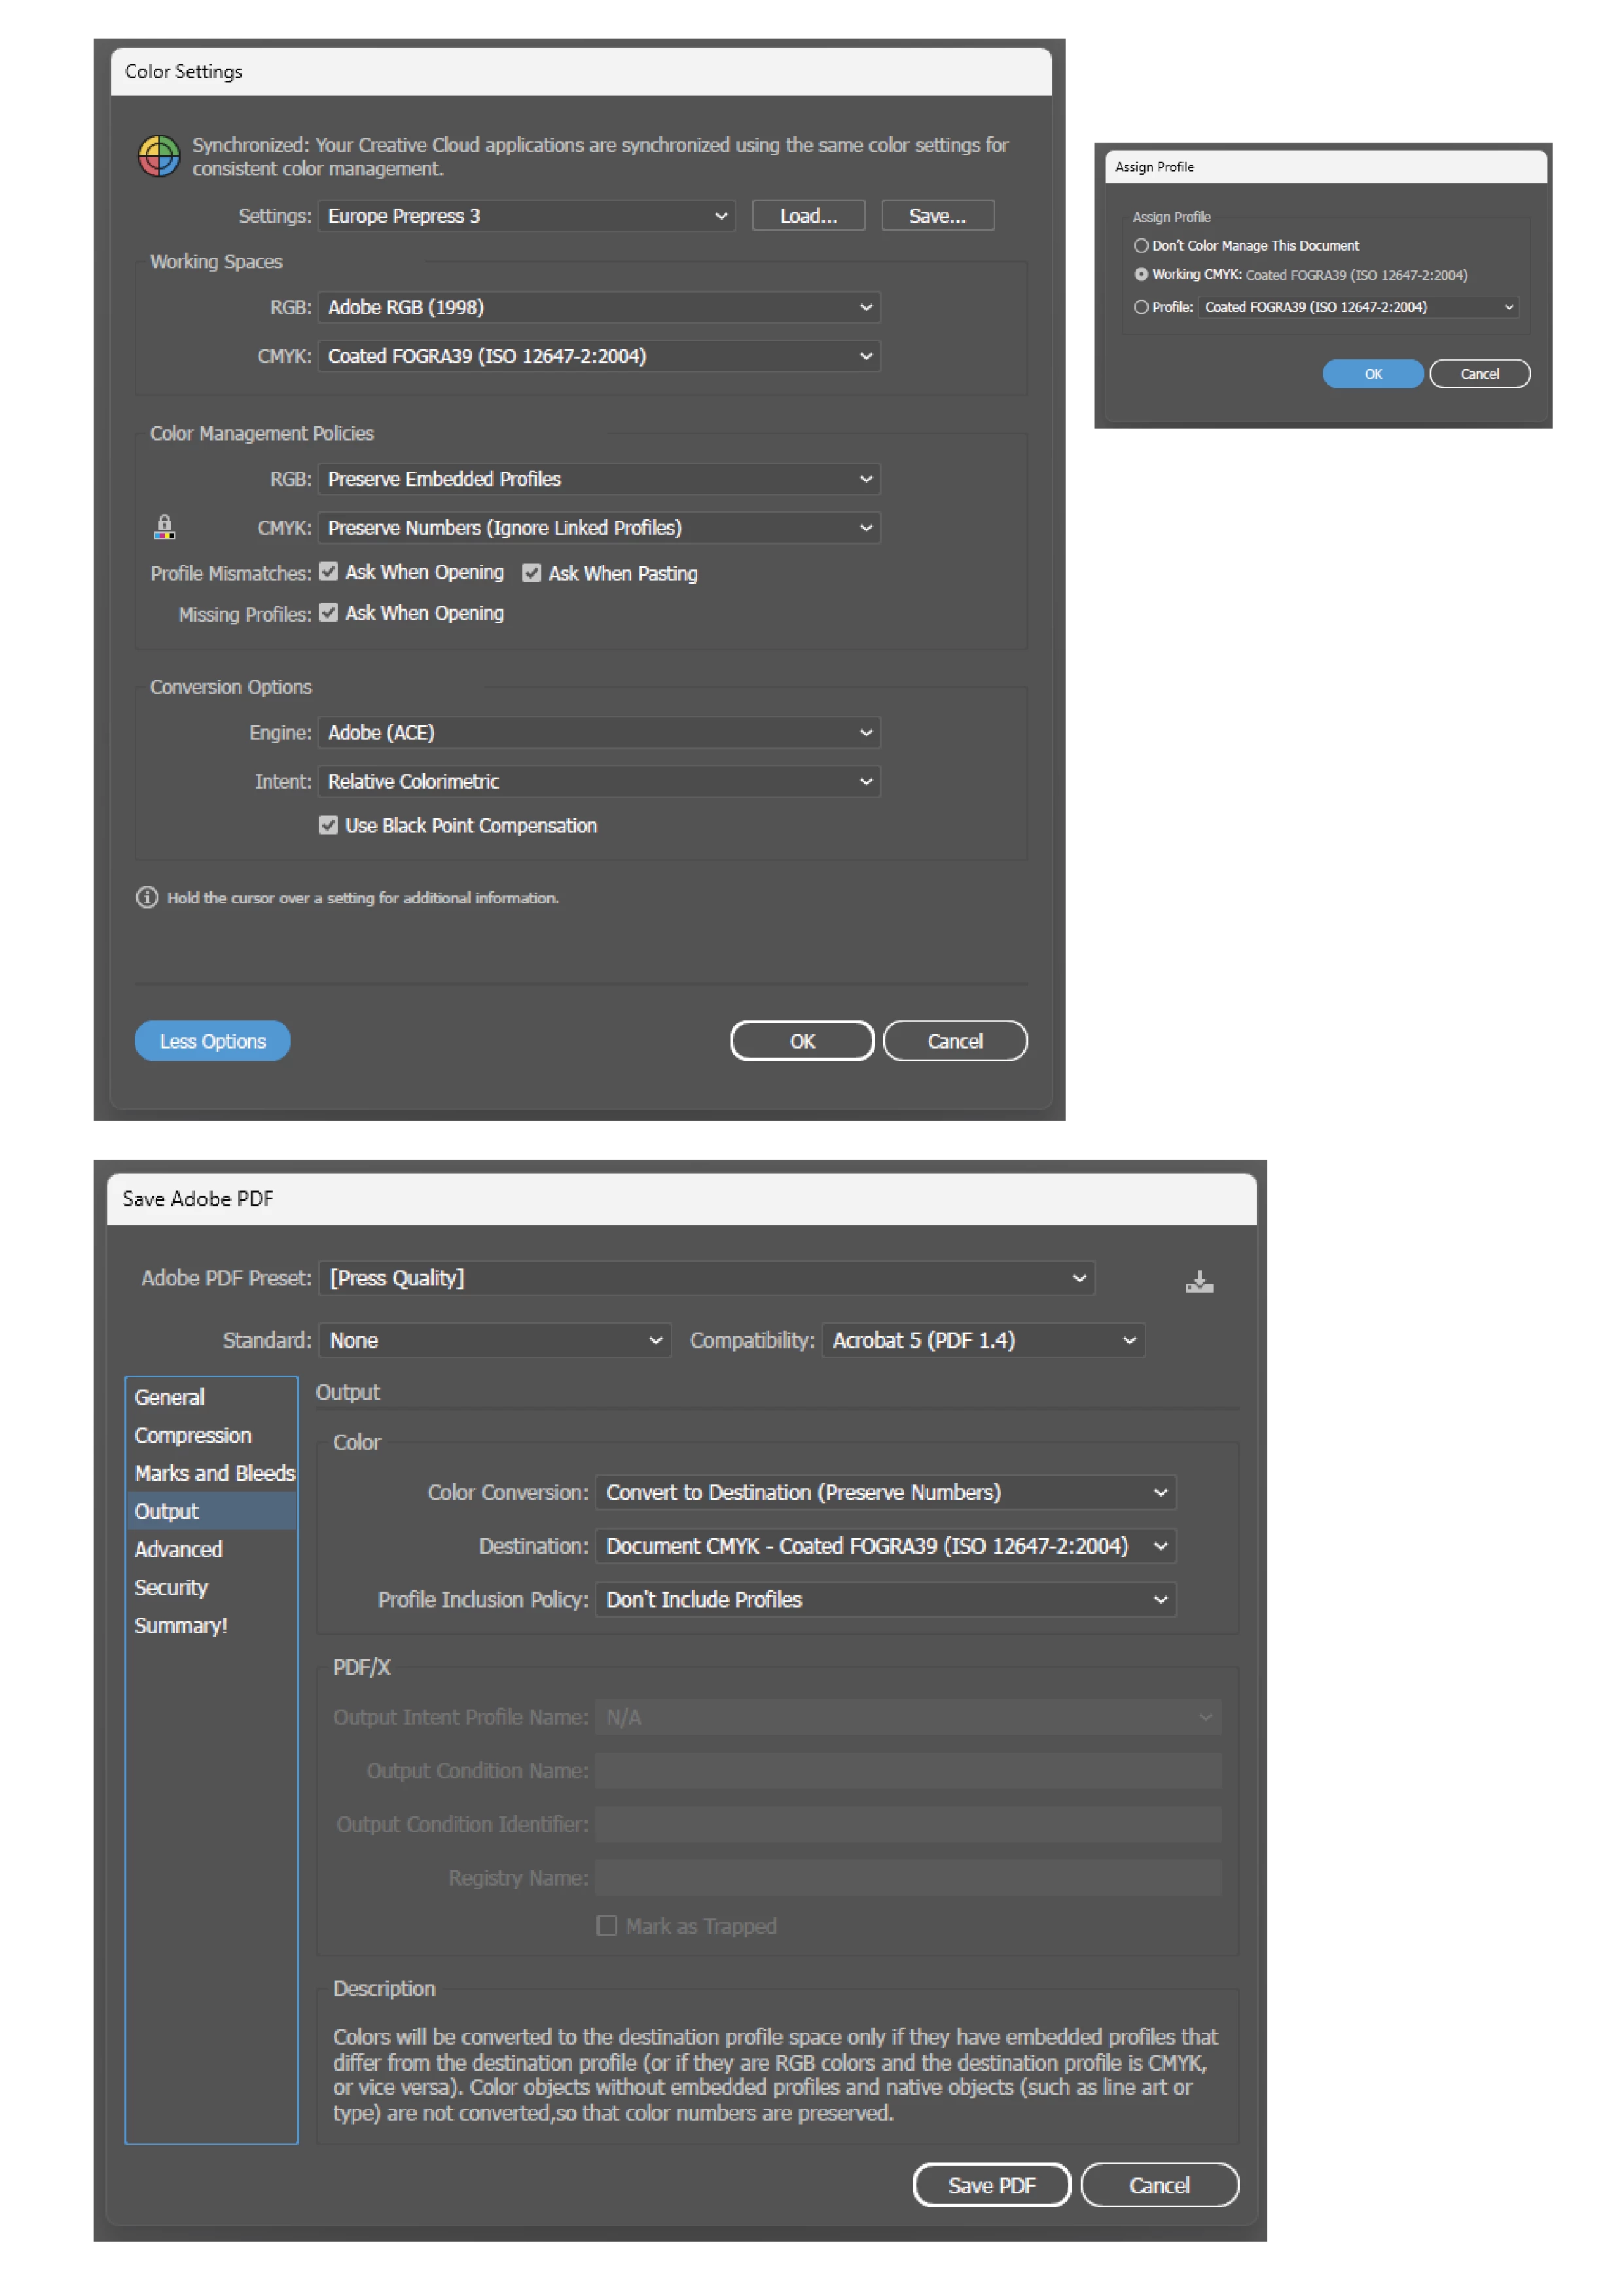Click the info circle hint icon
The width and height of the screenshot is (1624, 2296).
coord(147,897)
